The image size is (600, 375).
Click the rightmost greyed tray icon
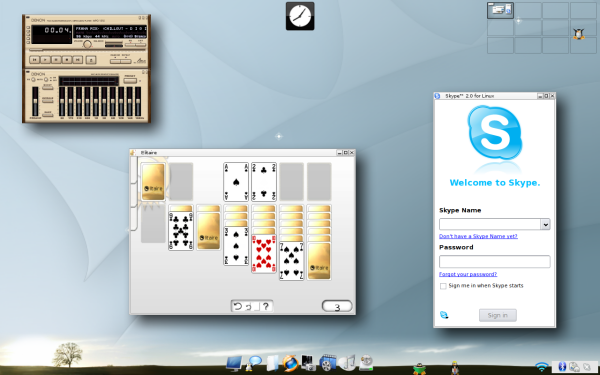tap(587, 367)
